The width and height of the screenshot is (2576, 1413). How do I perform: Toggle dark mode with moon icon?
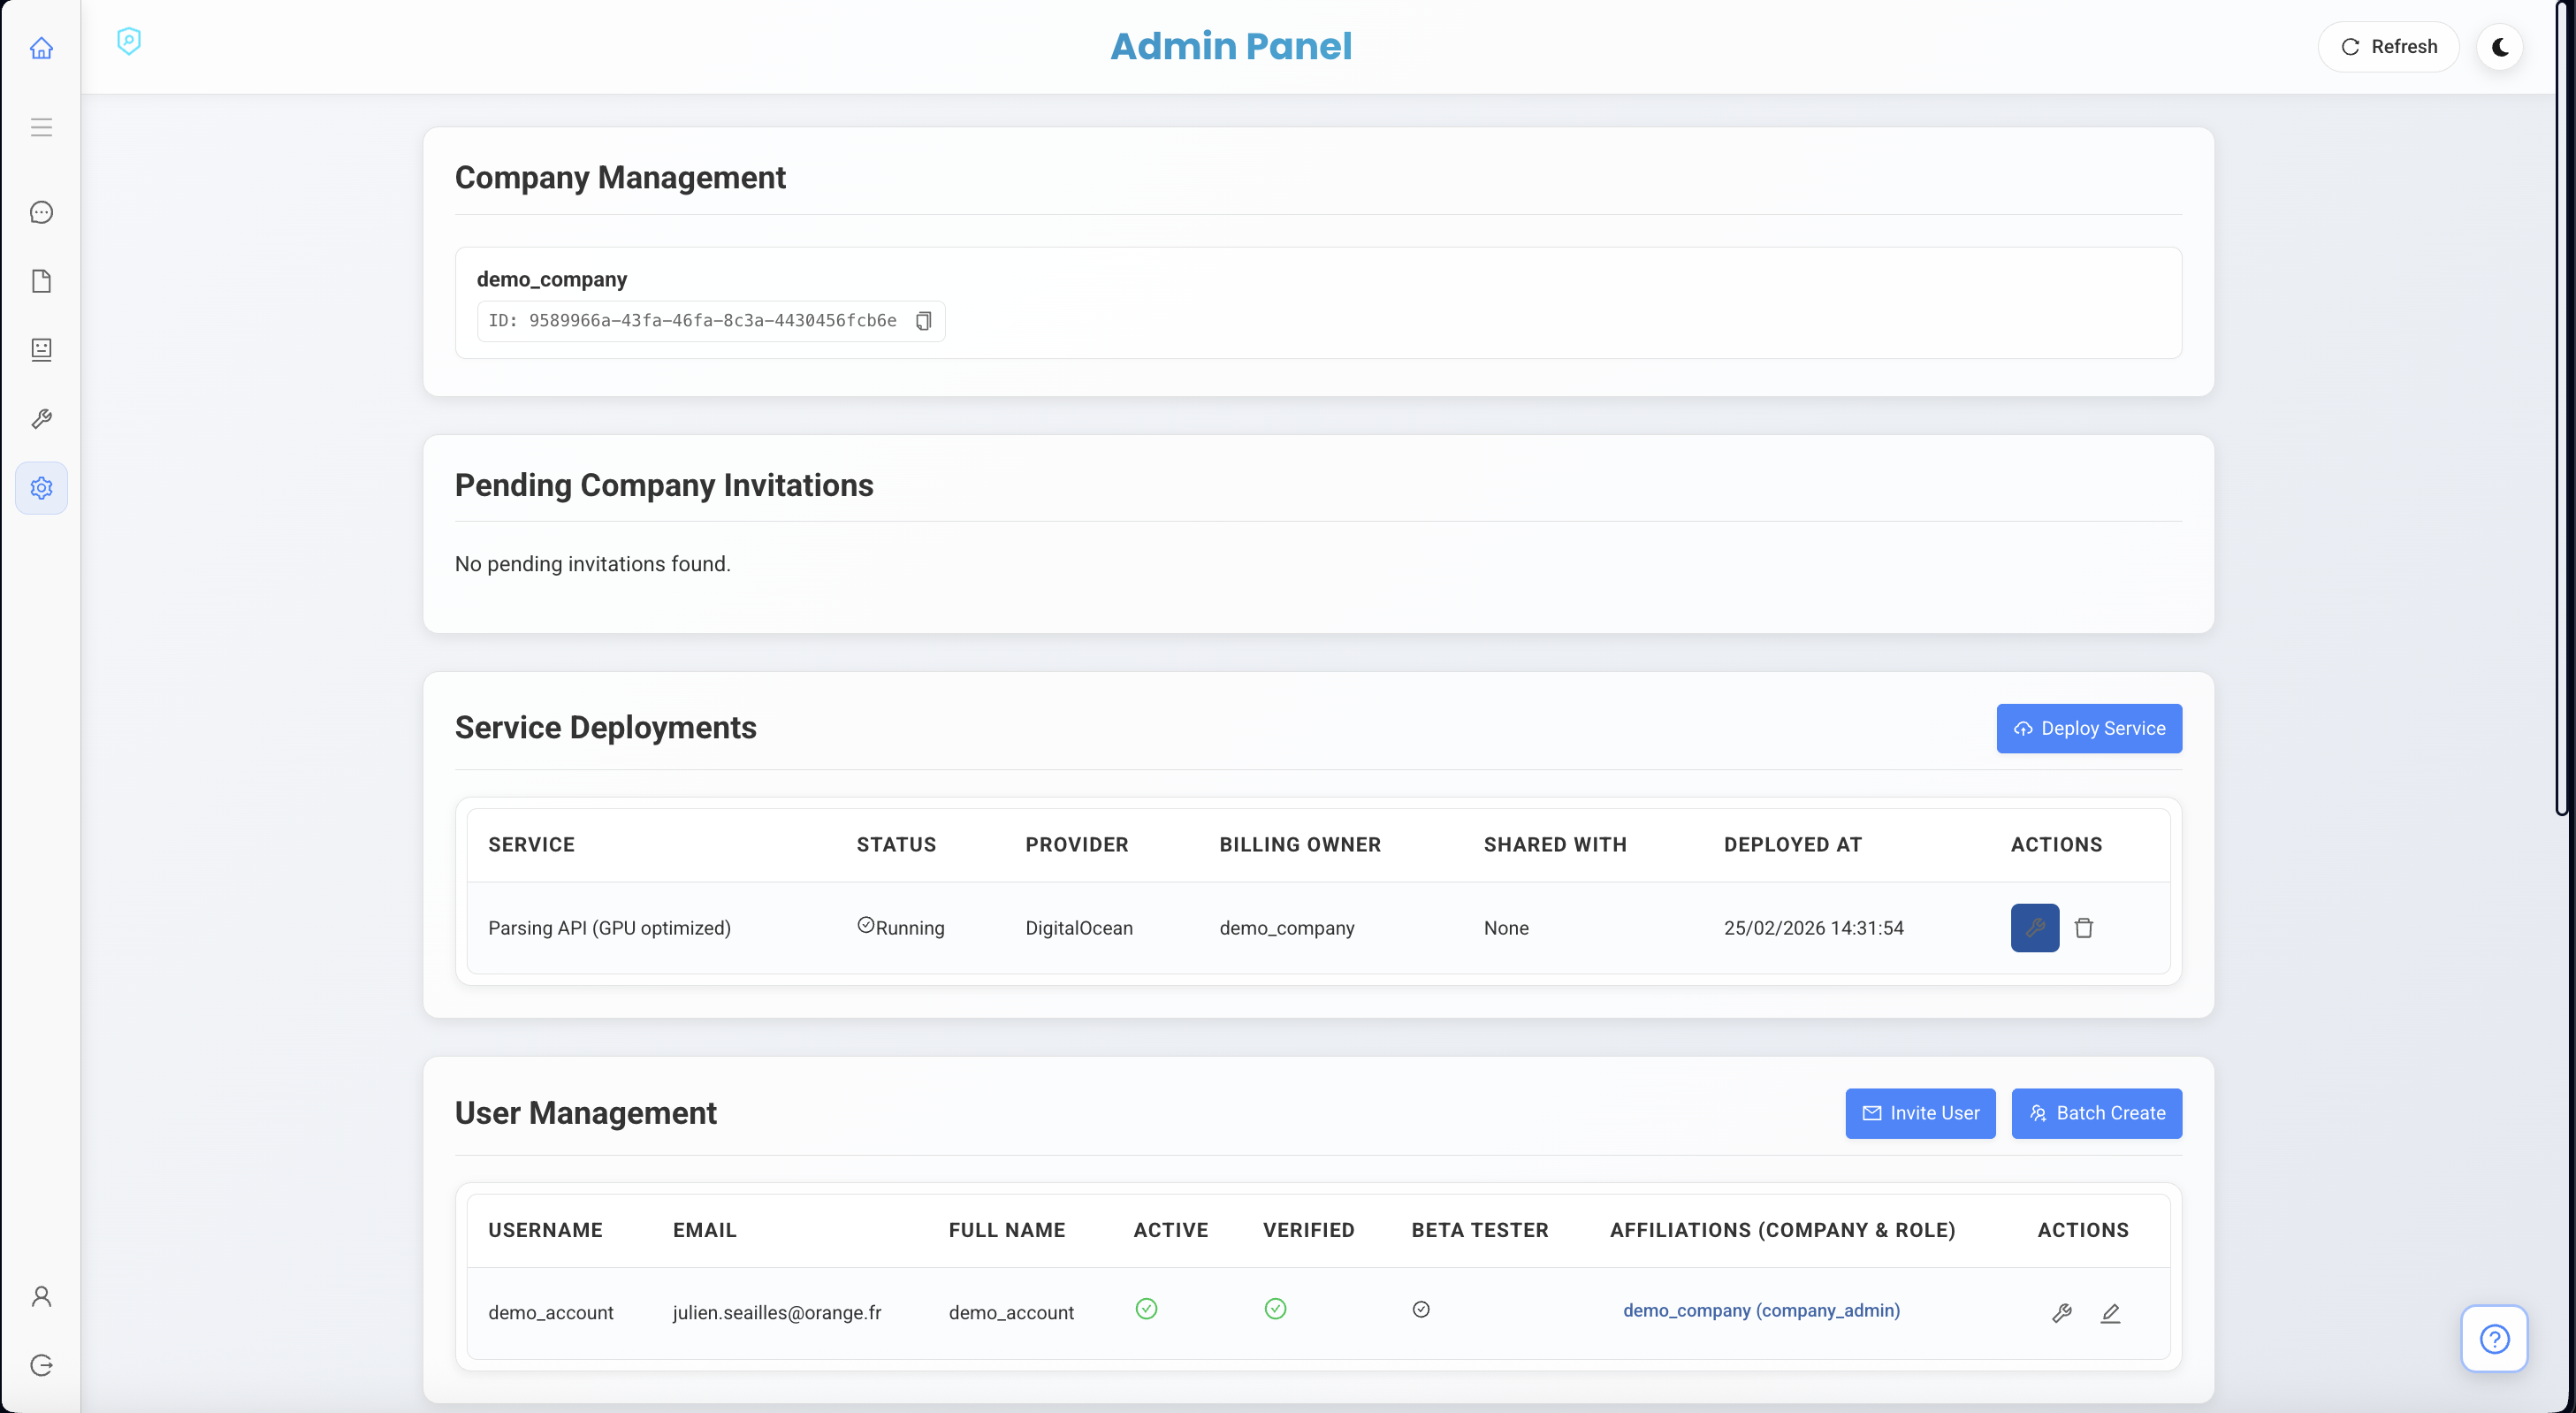pyautogui.click(x=2499, y=47)
